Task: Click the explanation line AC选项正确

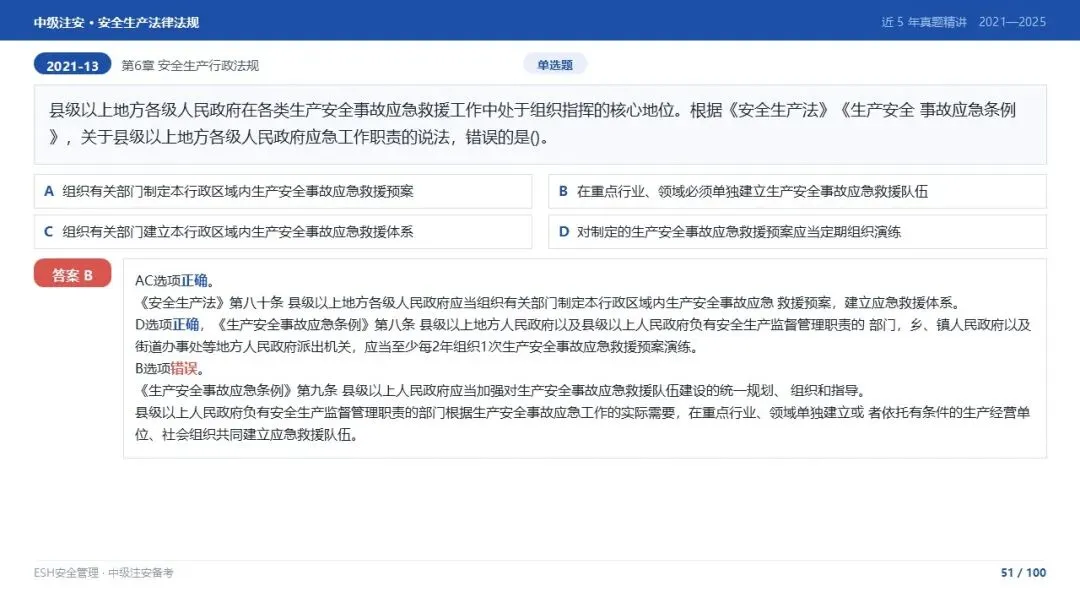Action: tap(176, 280)
